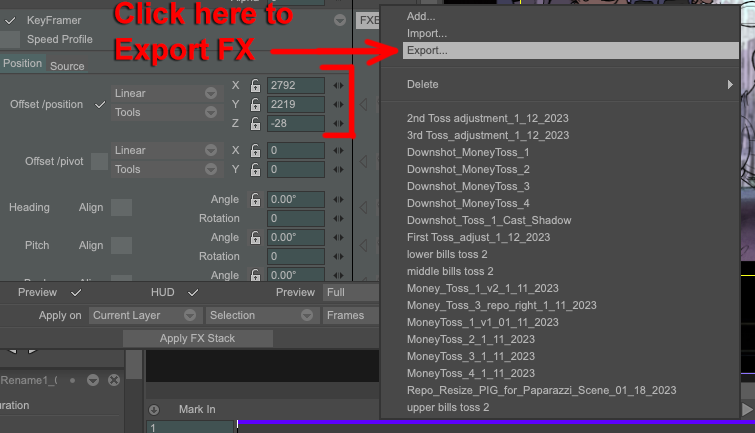This screenshot has height=433, width=755.
Task: Toggle the lock icon for Offset pivot X
Action: (x=255, y=150)
